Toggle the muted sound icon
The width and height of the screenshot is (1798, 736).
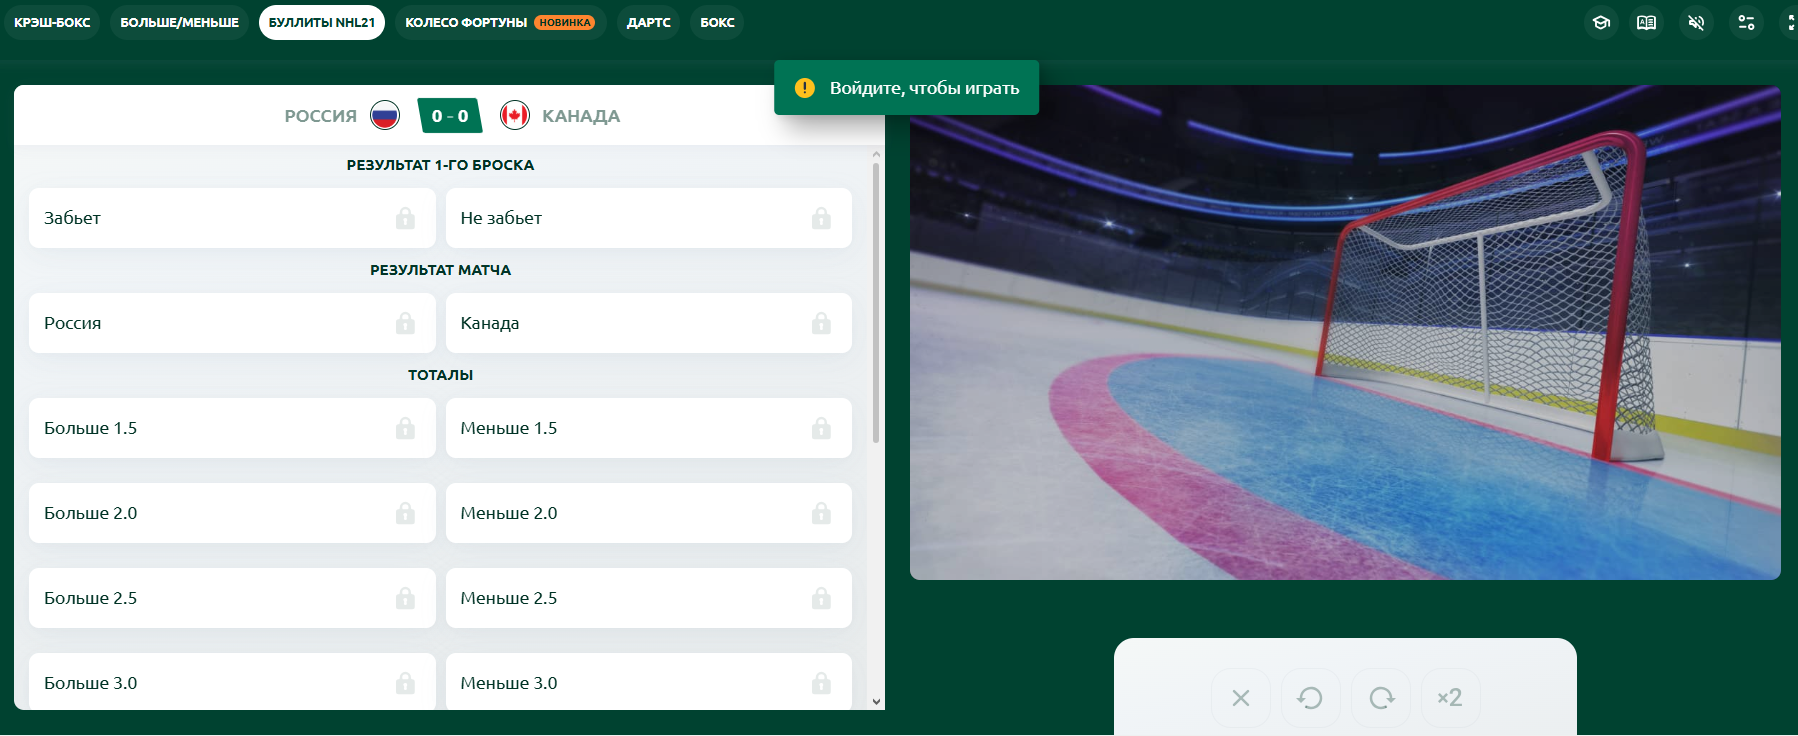(1696, 22)
